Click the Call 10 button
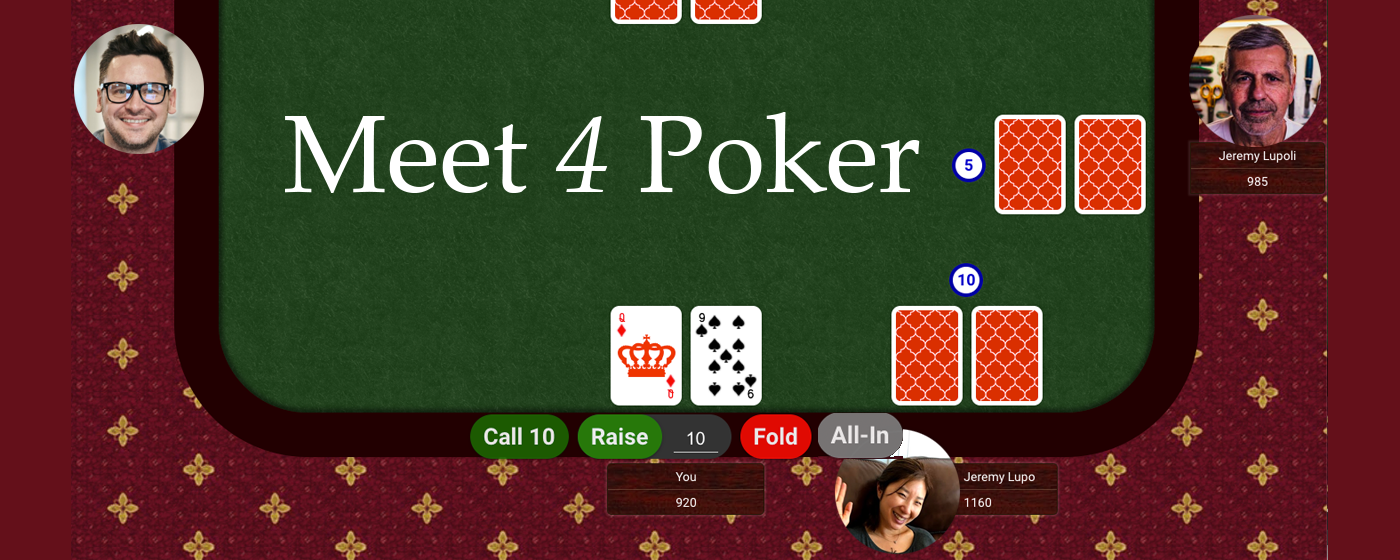 [519, 437]
